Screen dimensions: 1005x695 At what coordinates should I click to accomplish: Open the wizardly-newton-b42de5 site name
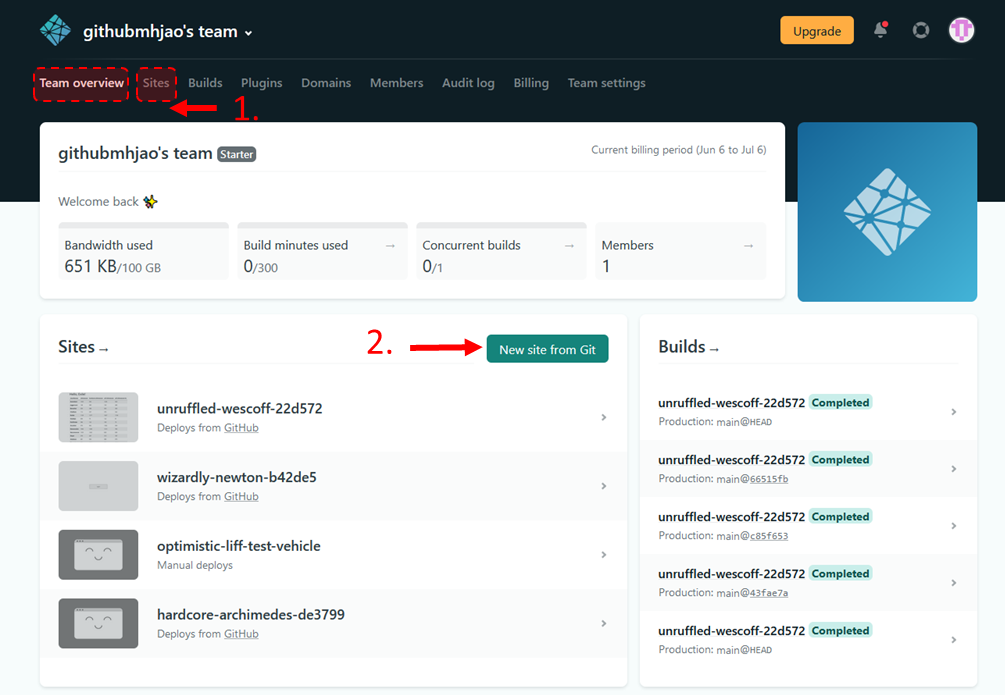point(237,477)
